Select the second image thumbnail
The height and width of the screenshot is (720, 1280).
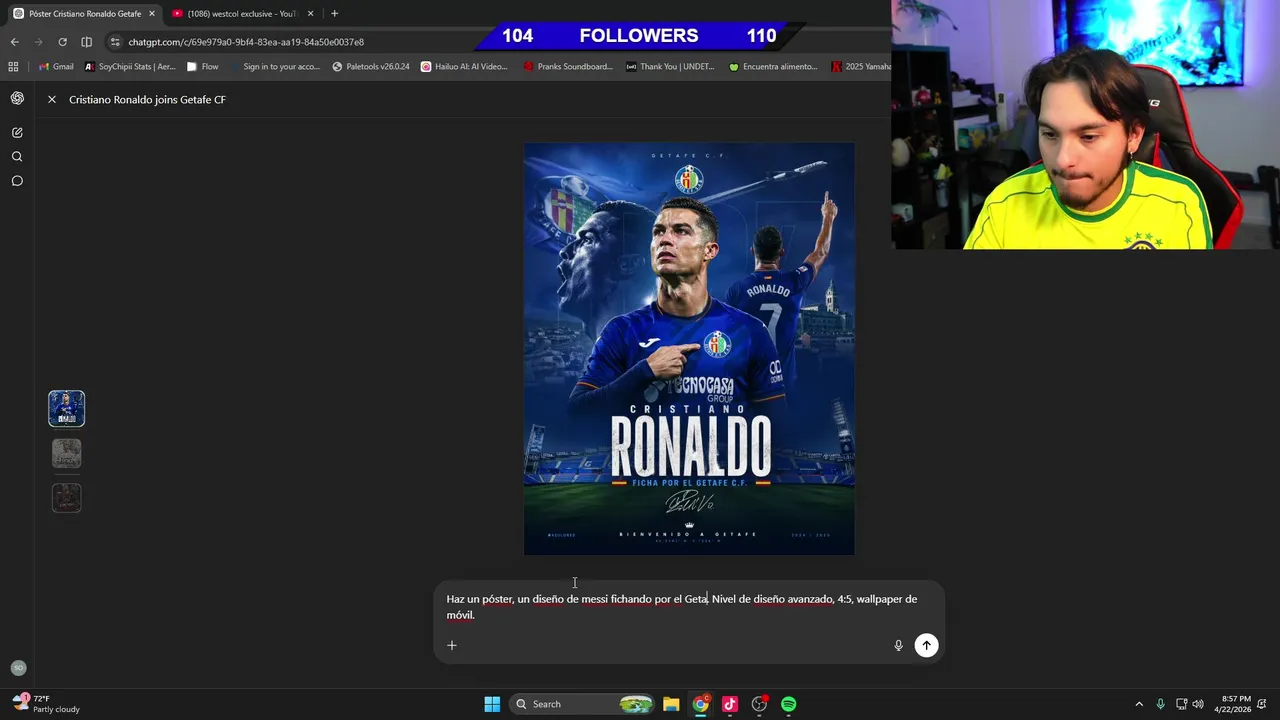[67, 453]
